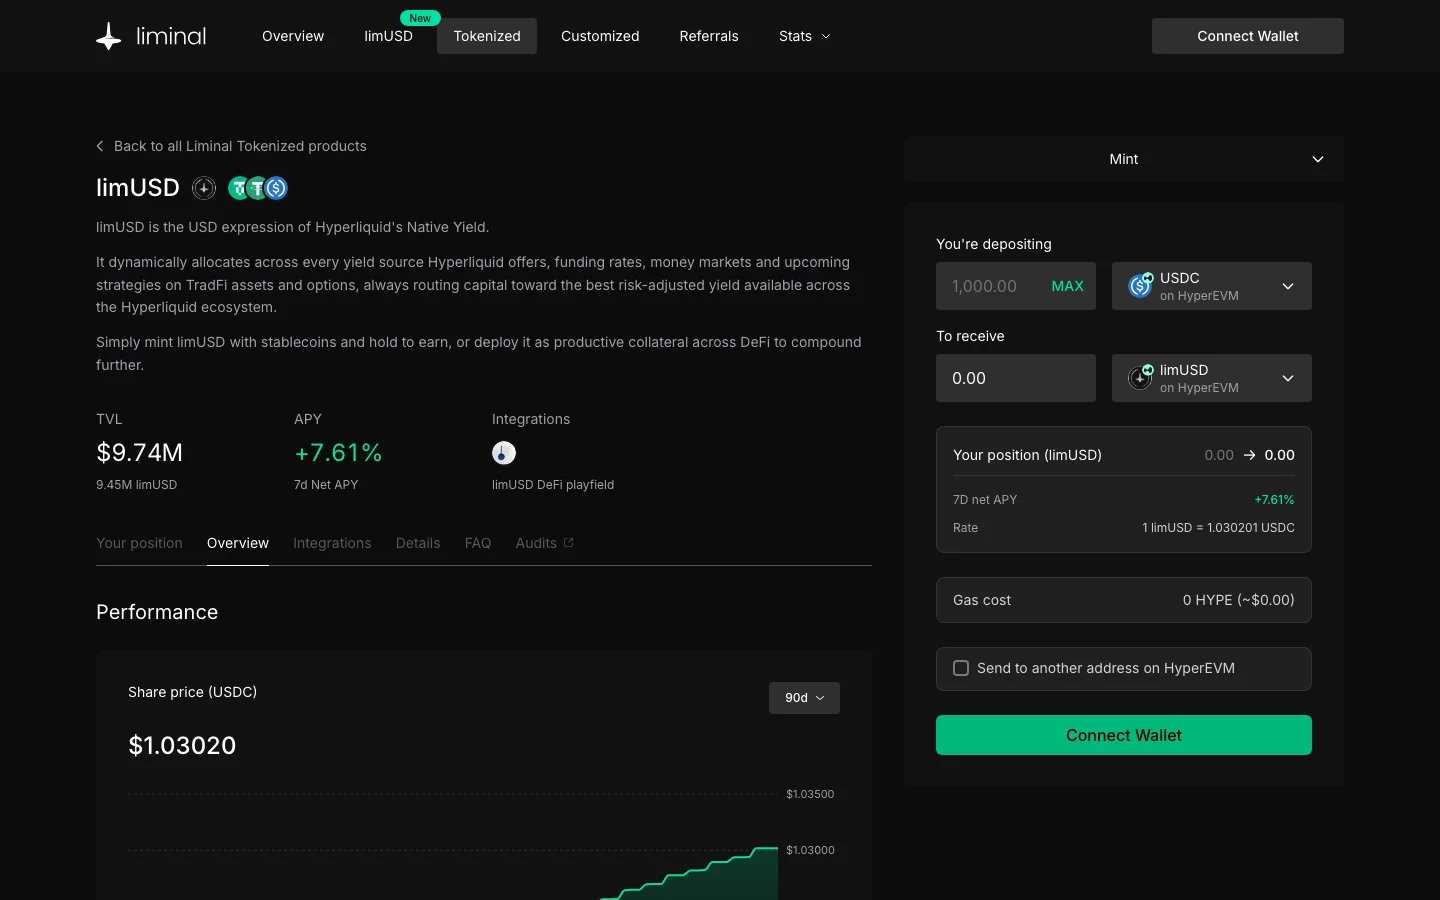The image size is (1440, 900).
Task: Click the 0 HYPE (~$0.00) gas value
Action: click(1238, 600)
